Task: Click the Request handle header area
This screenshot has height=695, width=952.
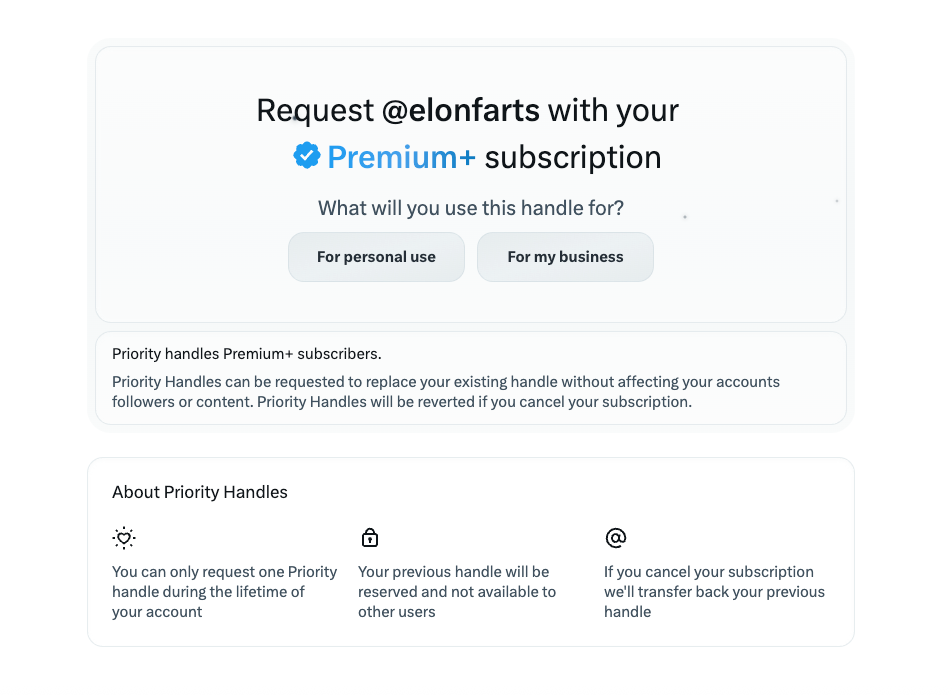Action: pyautogui.click(x=468, y=110)
